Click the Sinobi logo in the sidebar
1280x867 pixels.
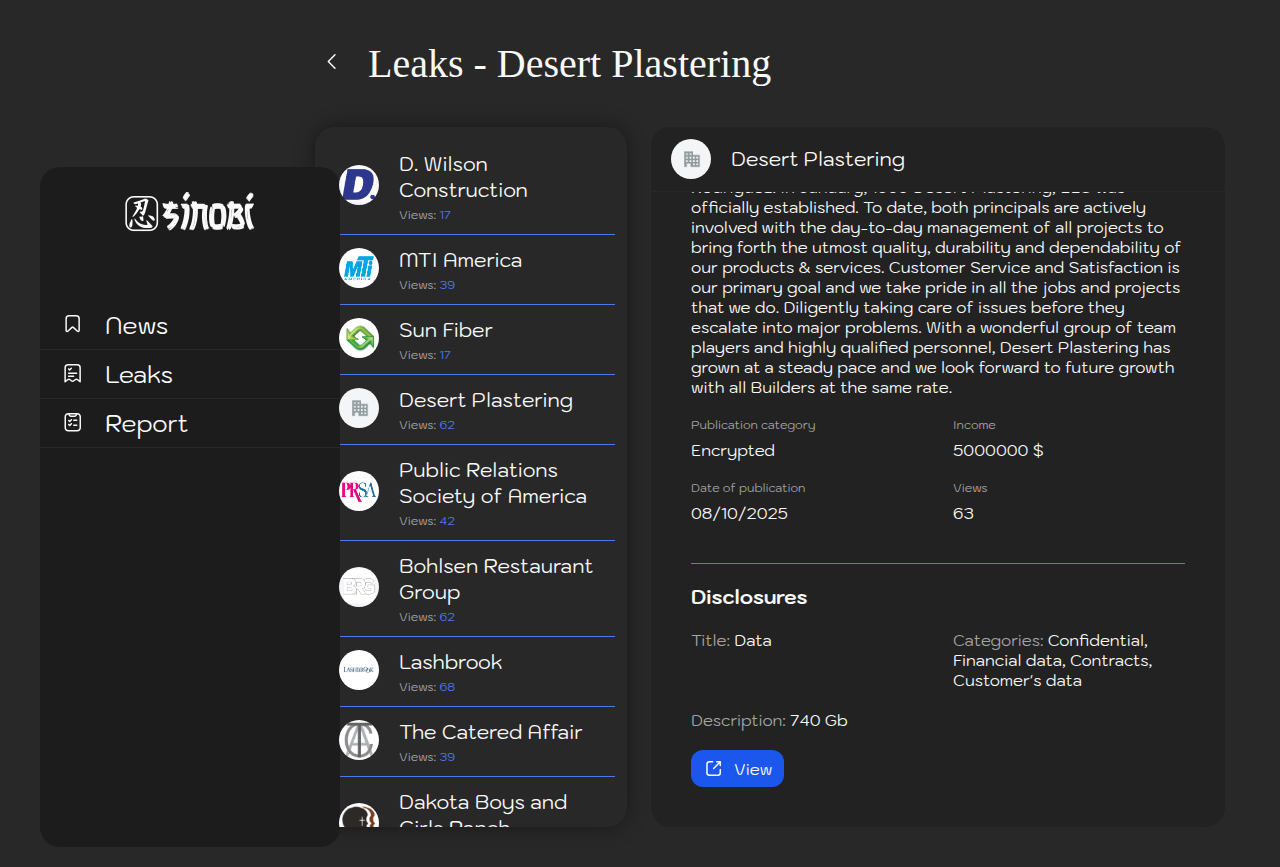190,212
